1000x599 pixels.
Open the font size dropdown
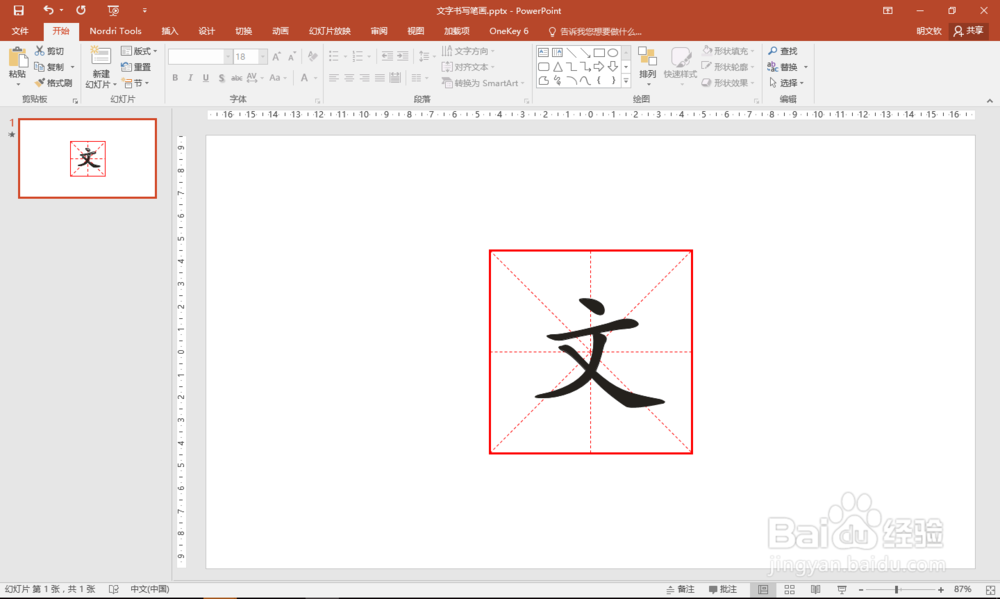click(x=263, y=57)
